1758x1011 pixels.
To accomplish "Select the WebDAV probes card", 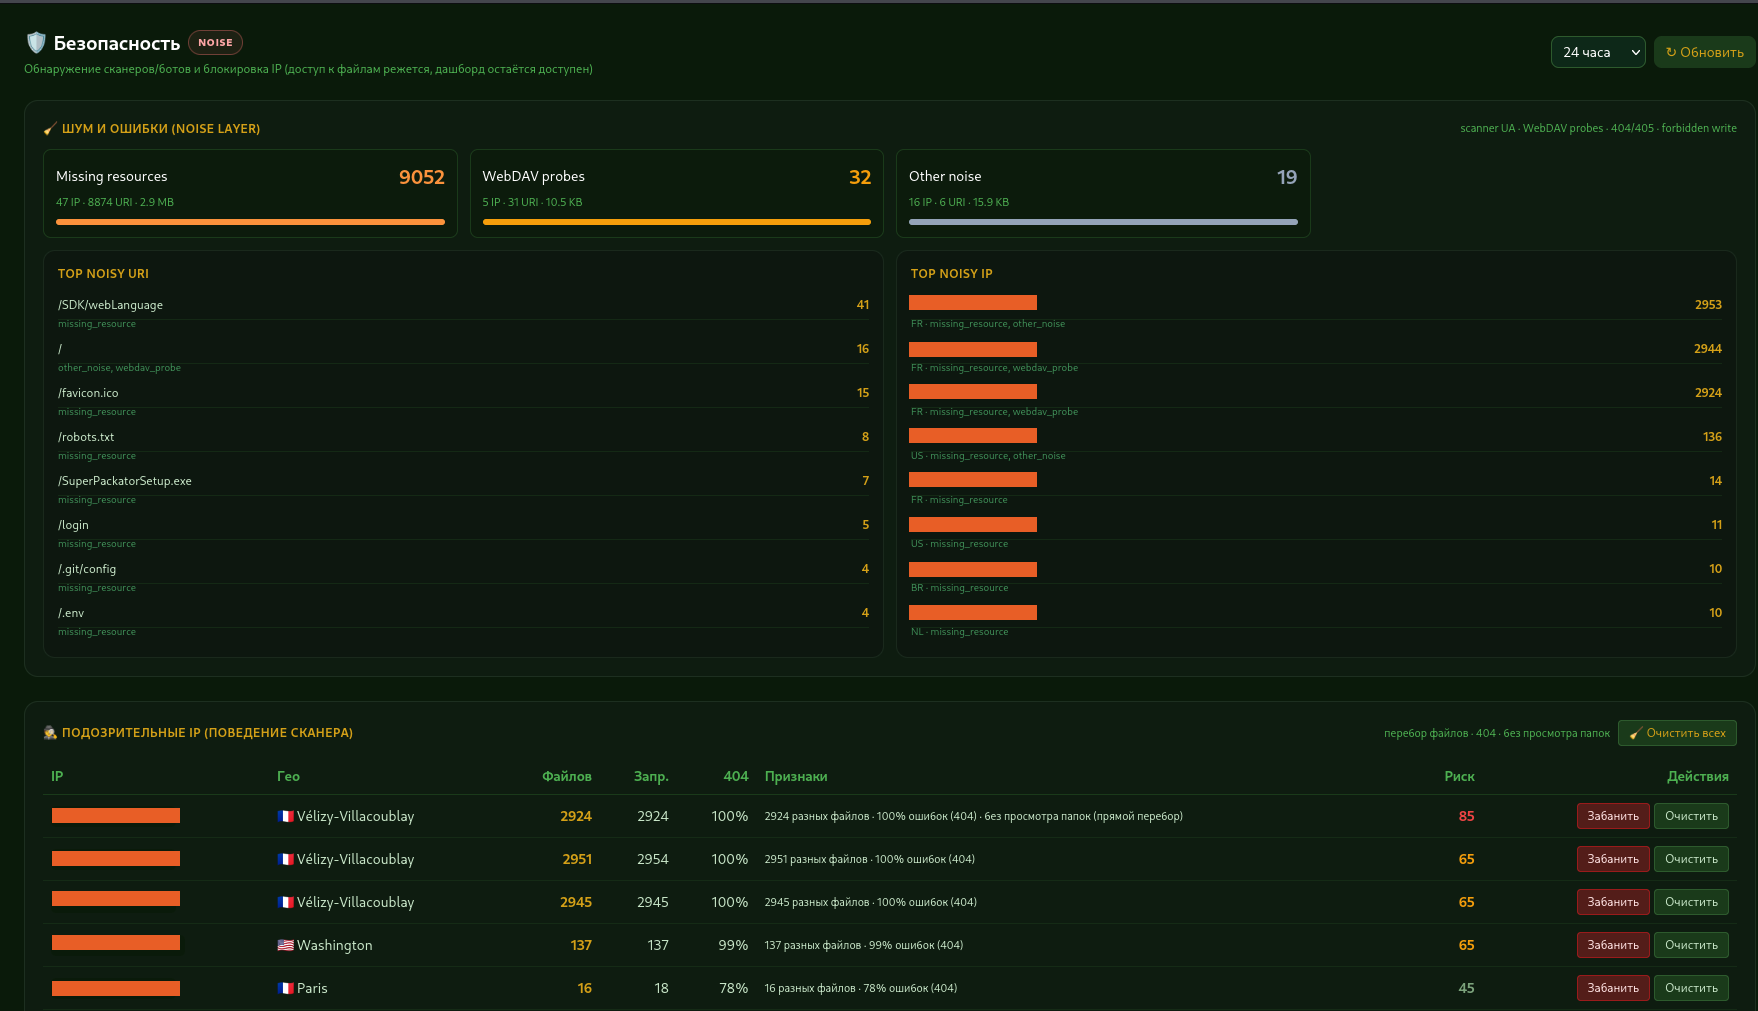I will point(677,194).
